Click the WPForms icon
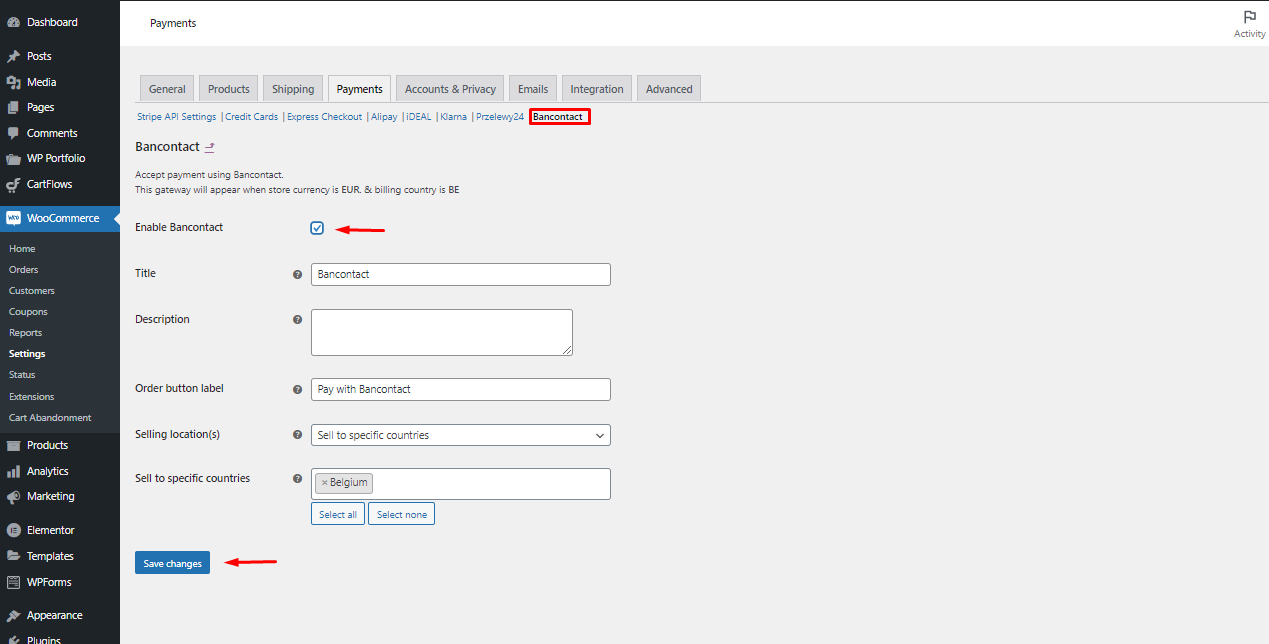Image resolution: width=1269 pixels, height=644 pixels. click(14, 582)
